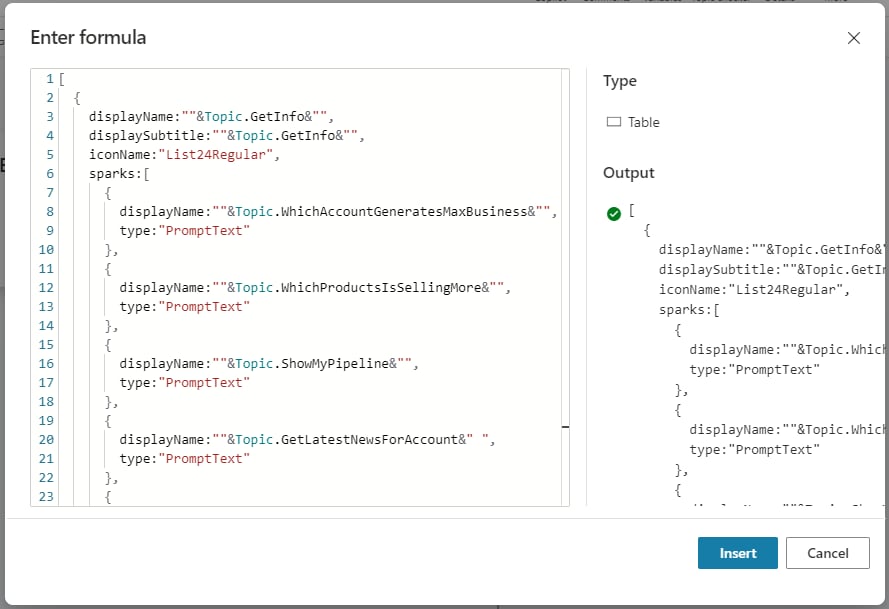Click "PromptText" on editor line 9
This screenshot has width=889, height=609.
click(203, 230)
